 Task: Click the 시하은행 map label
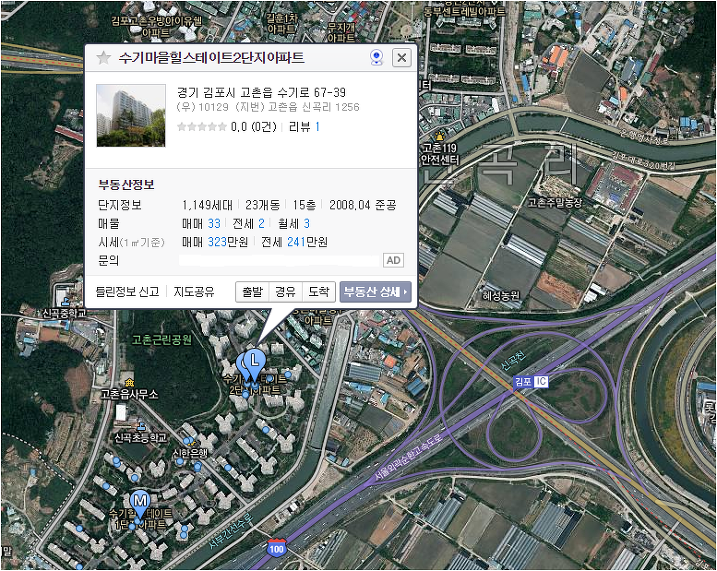pos(190,453)
